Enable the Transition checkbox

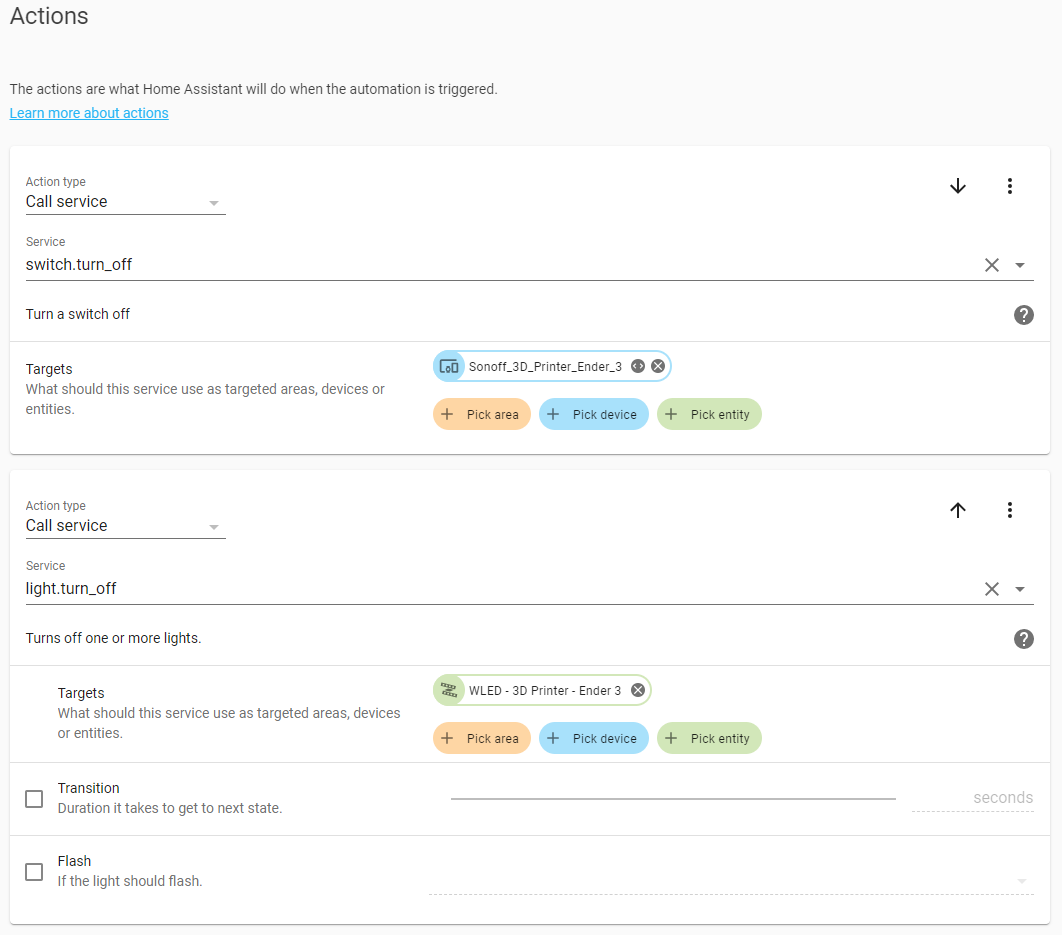pyautogui.click(x=34, y=799)
